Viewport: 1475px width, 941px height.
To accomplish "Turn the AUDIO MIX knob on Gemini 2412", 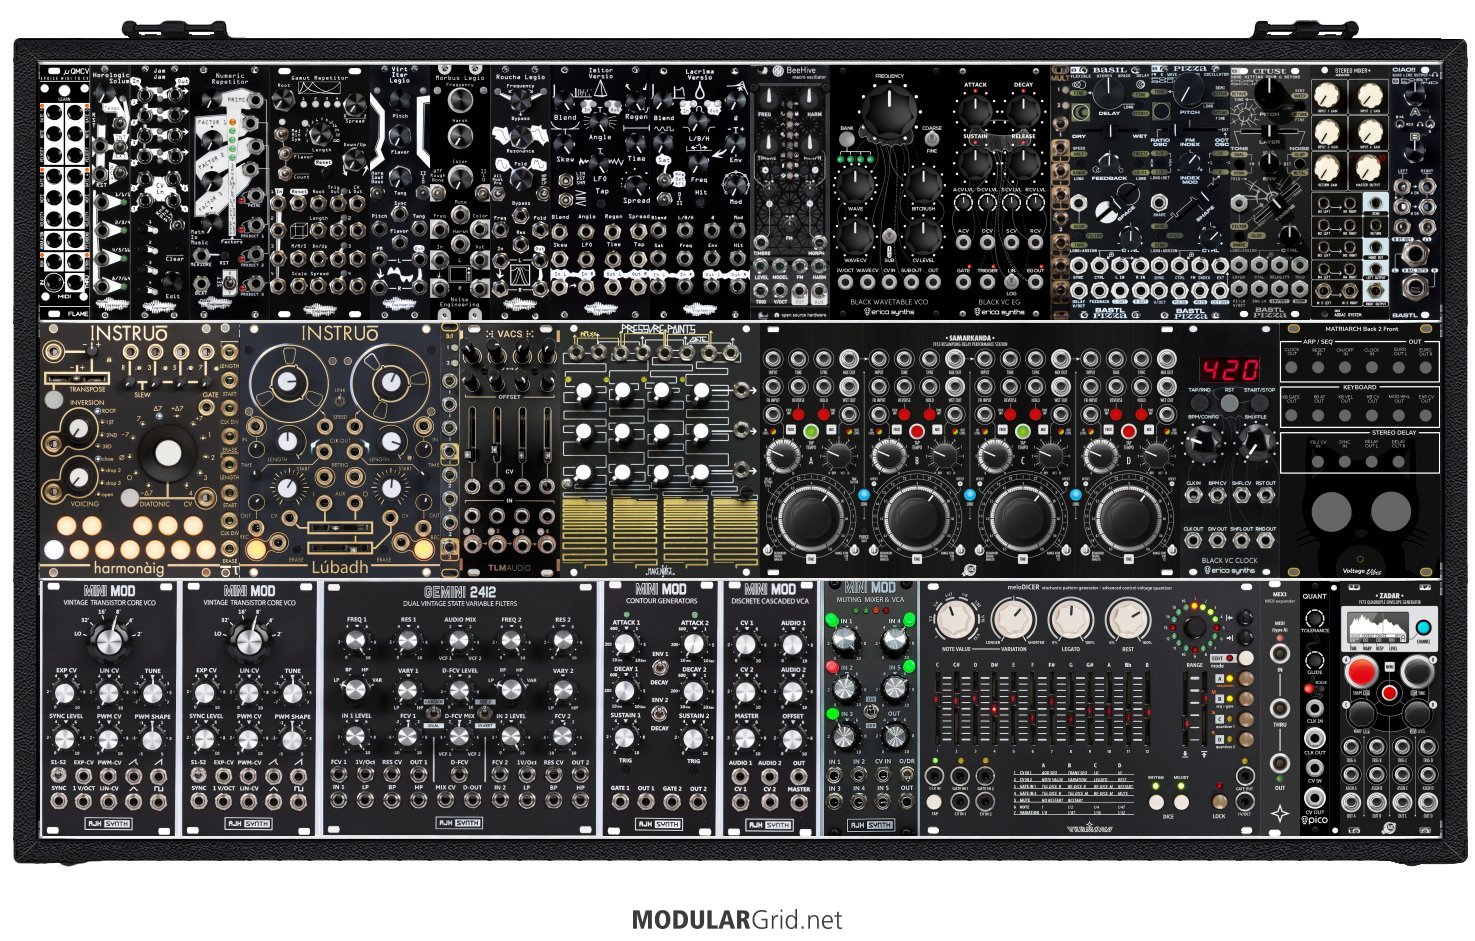I will click(459, 642).
